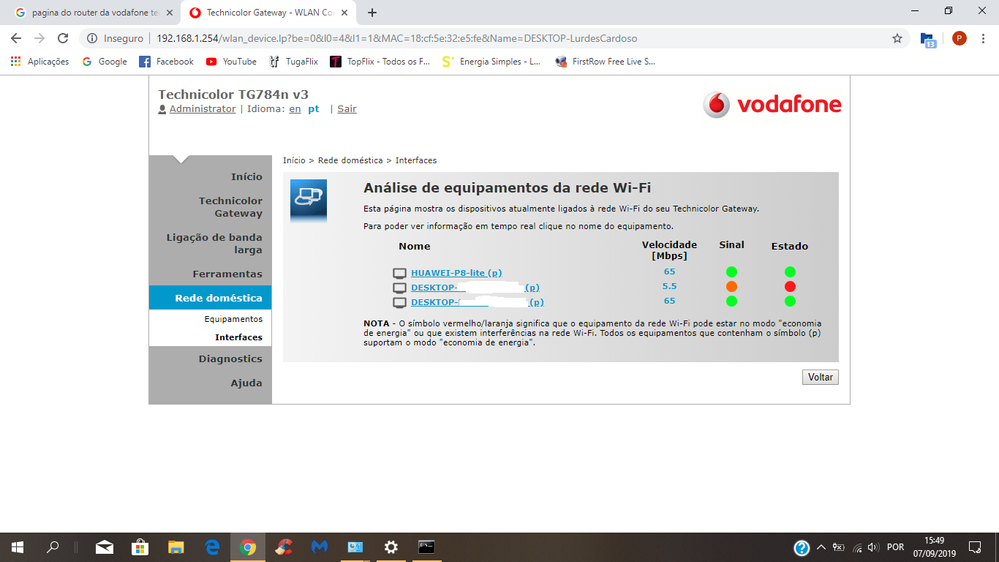The width and height of the screenshot is (999, 562).
Task: Open the TugaFlix bookmark
Action: point(293,61)
